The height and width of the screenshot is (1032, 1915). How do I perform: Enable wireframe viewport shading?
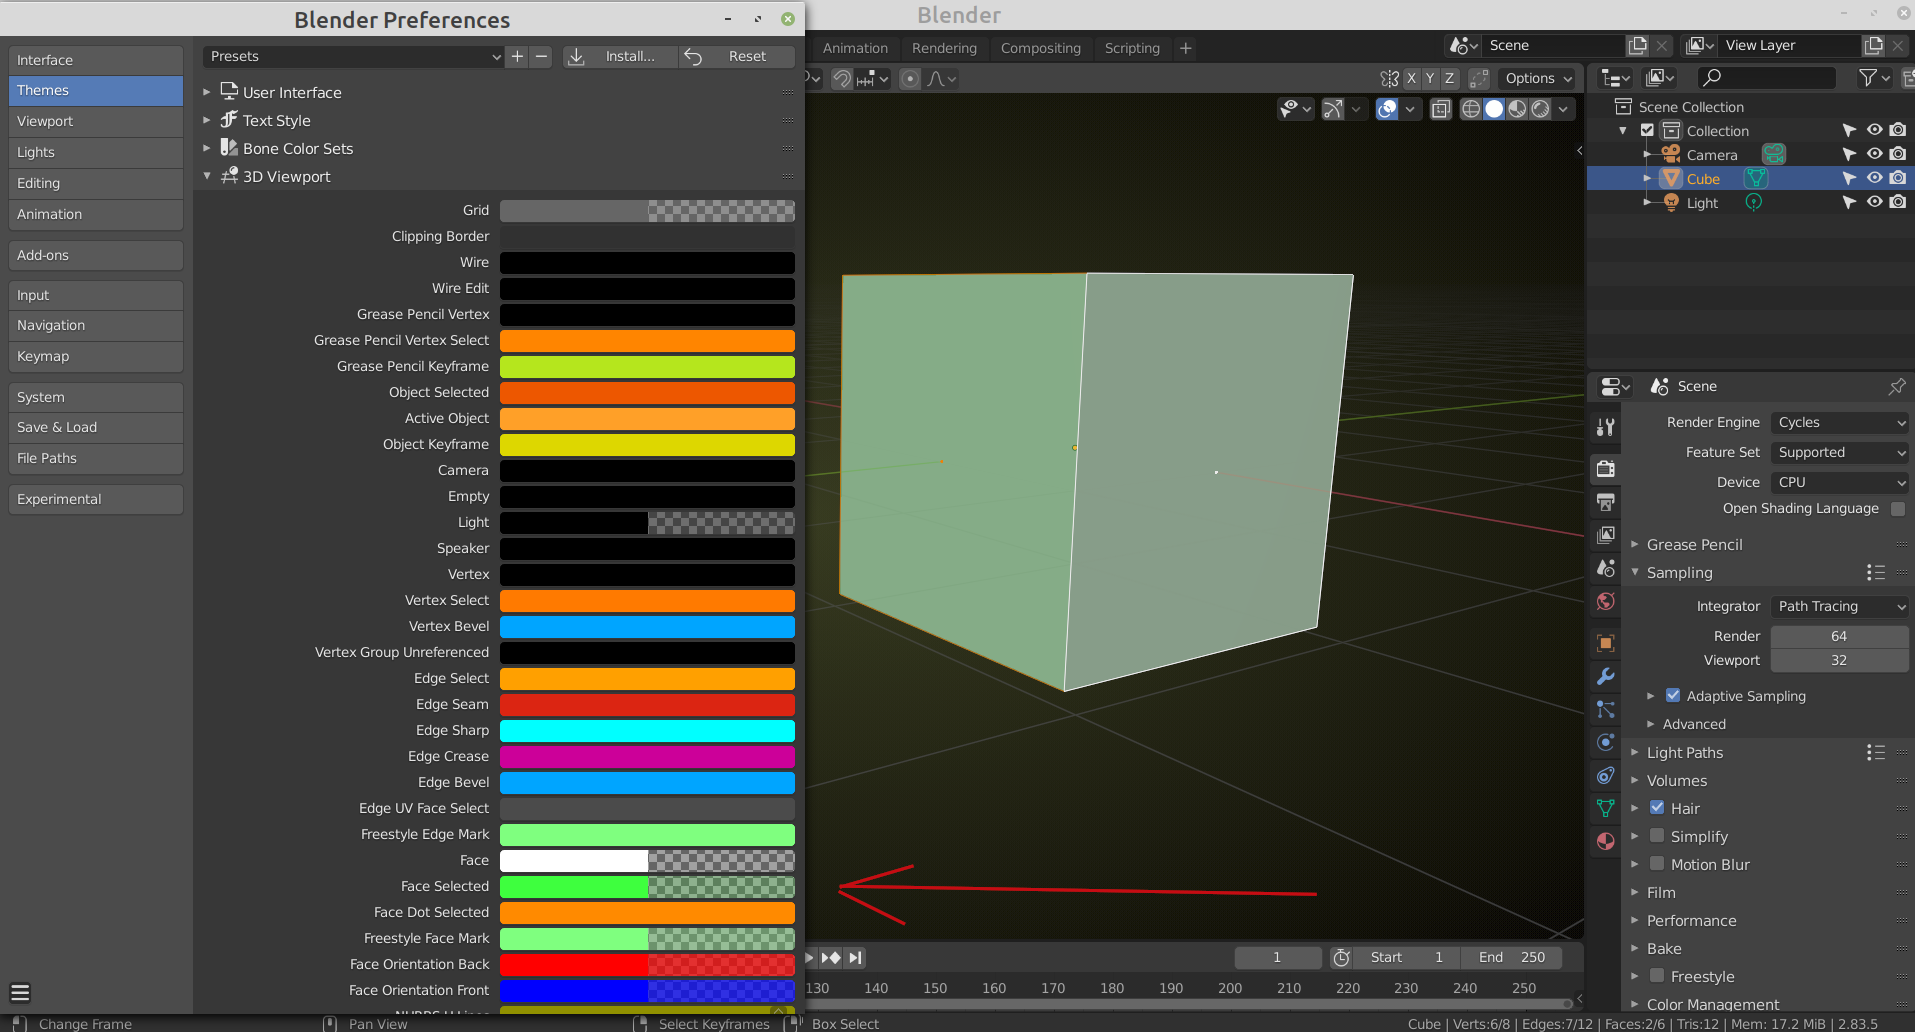pyautogui.click(x=1471, y=109)
